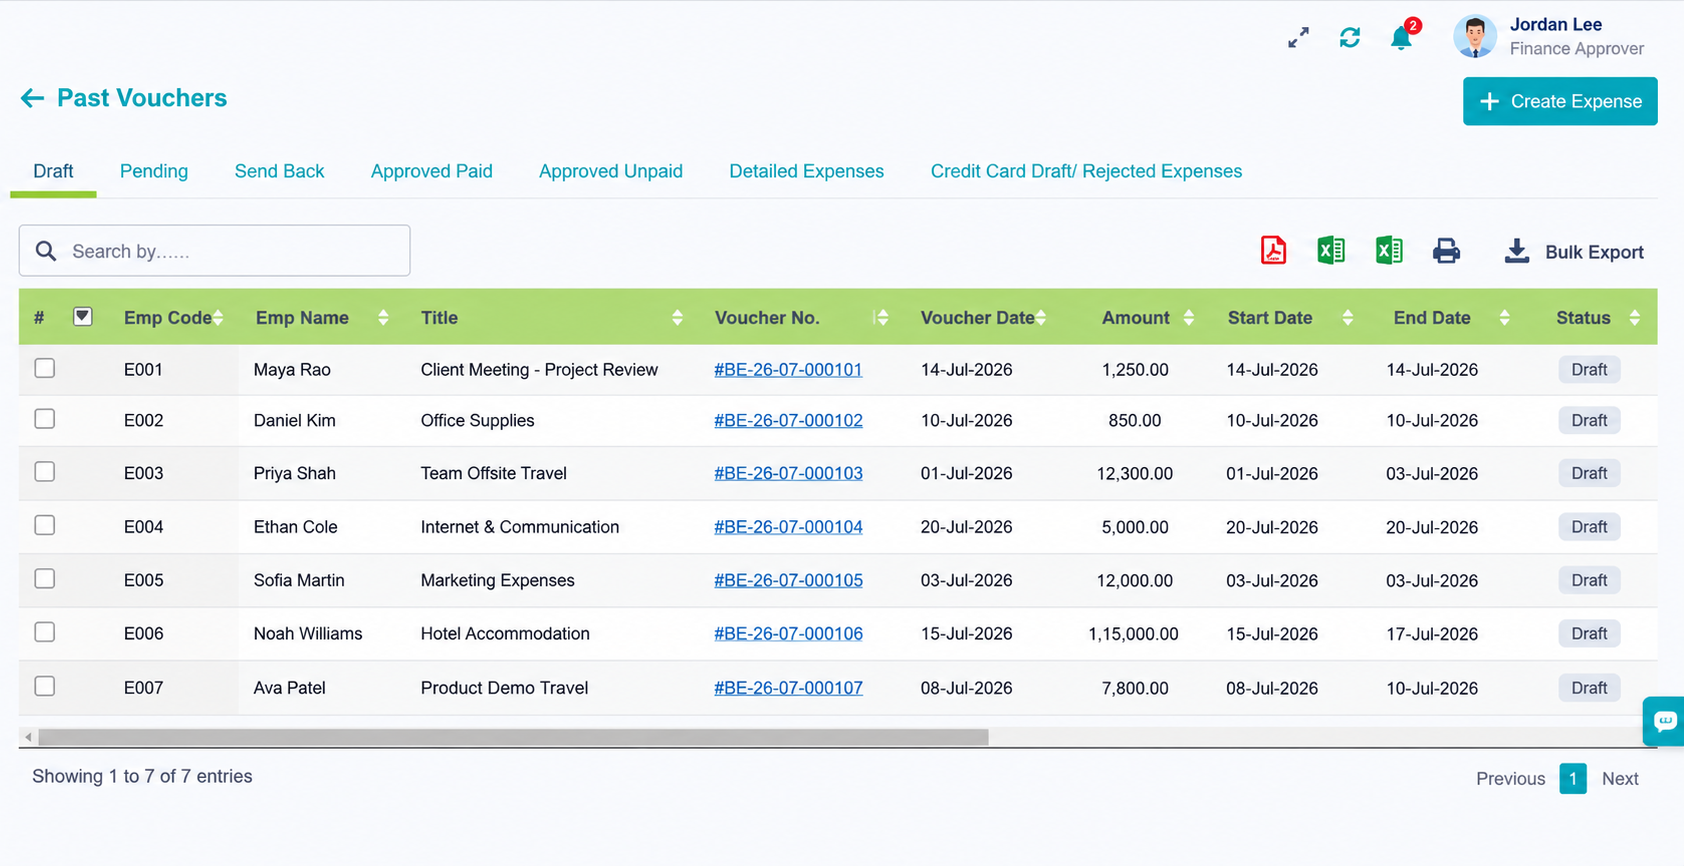Open voucher #BE-26-07-000107
This screenshot has width=1684, height=866.
tap(788, 688)
